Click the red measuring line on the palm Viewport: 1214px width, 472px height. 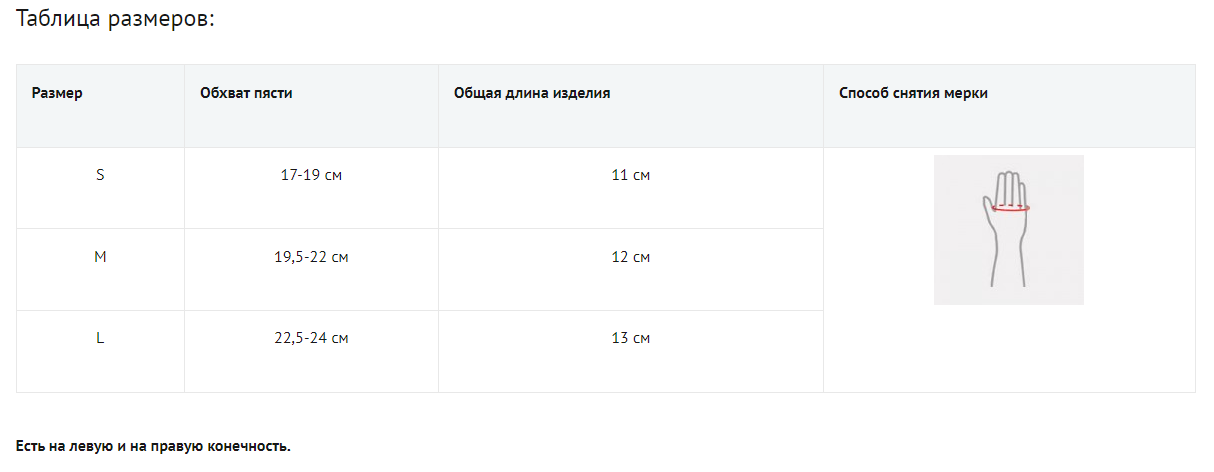coord(1009,209)
